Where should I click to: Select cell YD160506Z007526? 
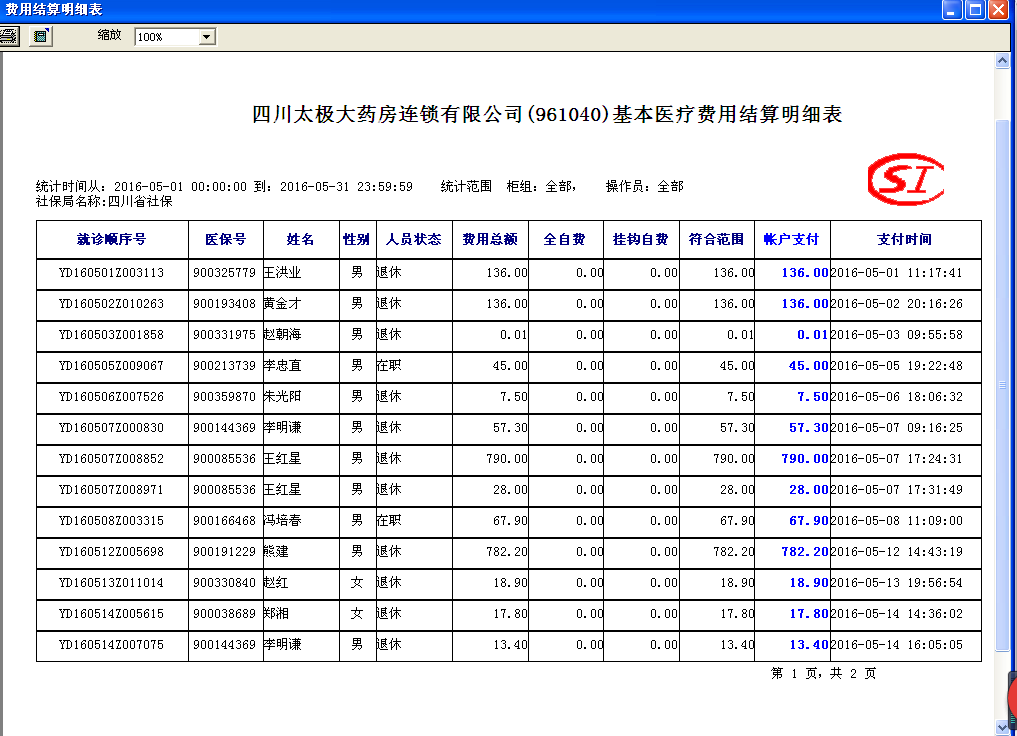click(112, 397)
